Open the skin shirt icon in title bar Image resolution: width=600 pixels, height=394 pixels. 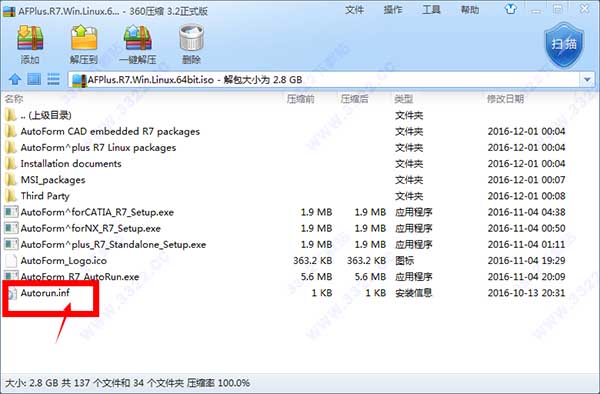pos(510,10)
